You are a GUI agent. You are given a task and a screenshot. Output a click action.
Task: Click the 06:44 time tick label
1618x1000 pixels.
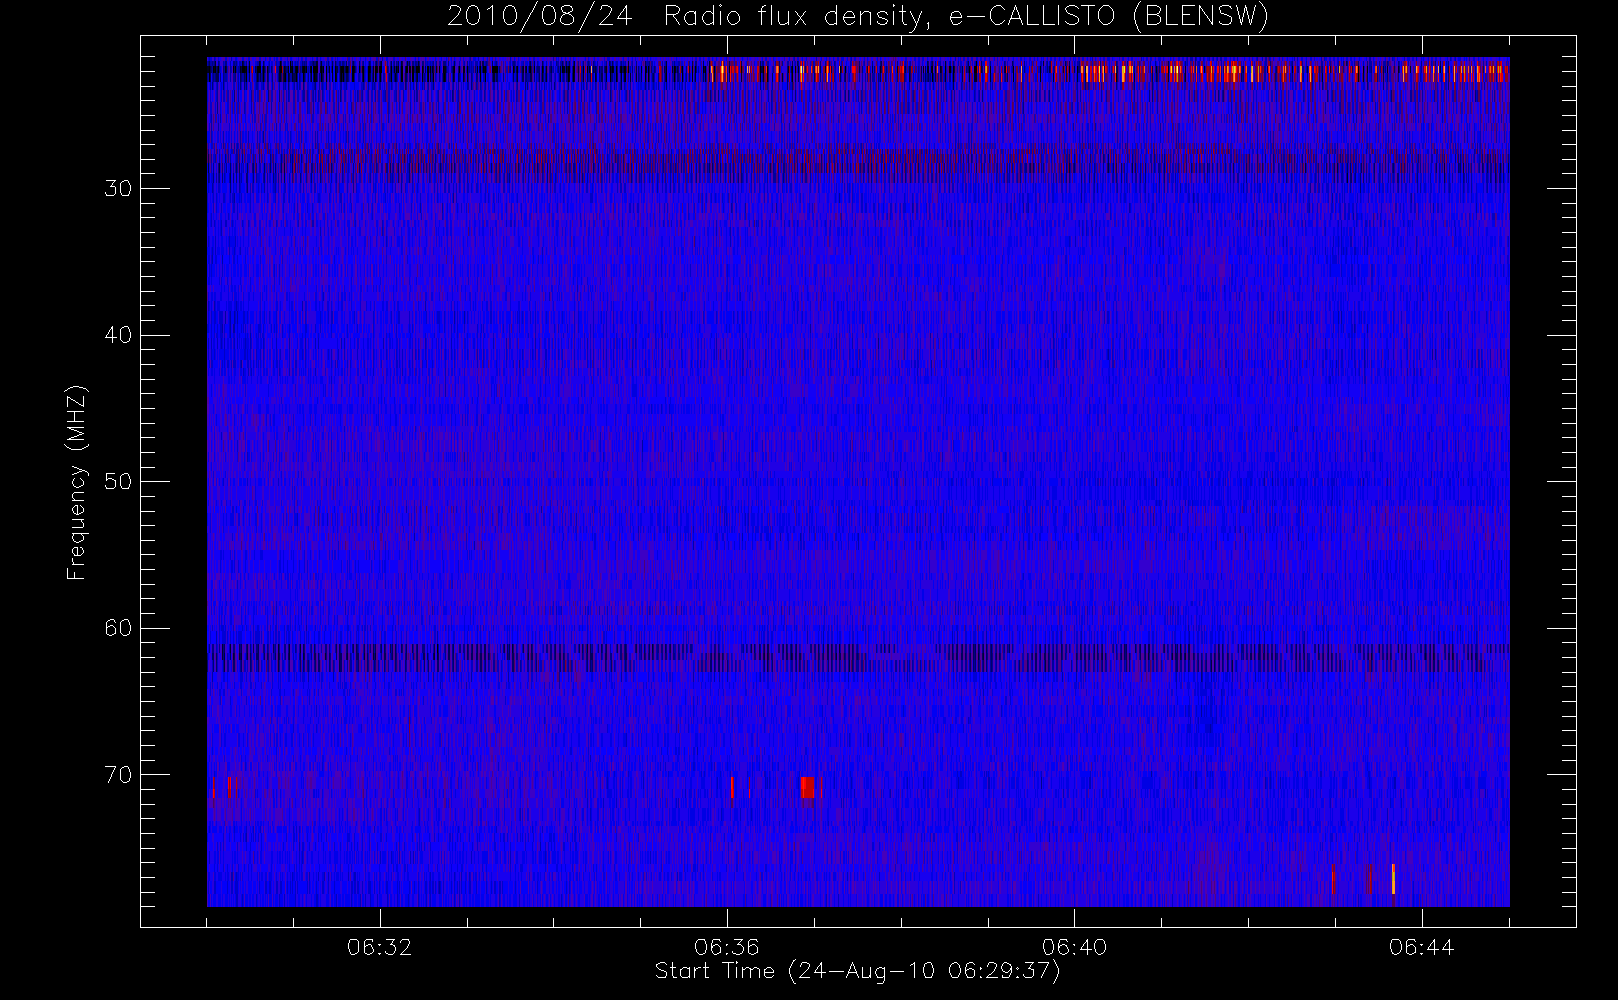[1421, 947]
